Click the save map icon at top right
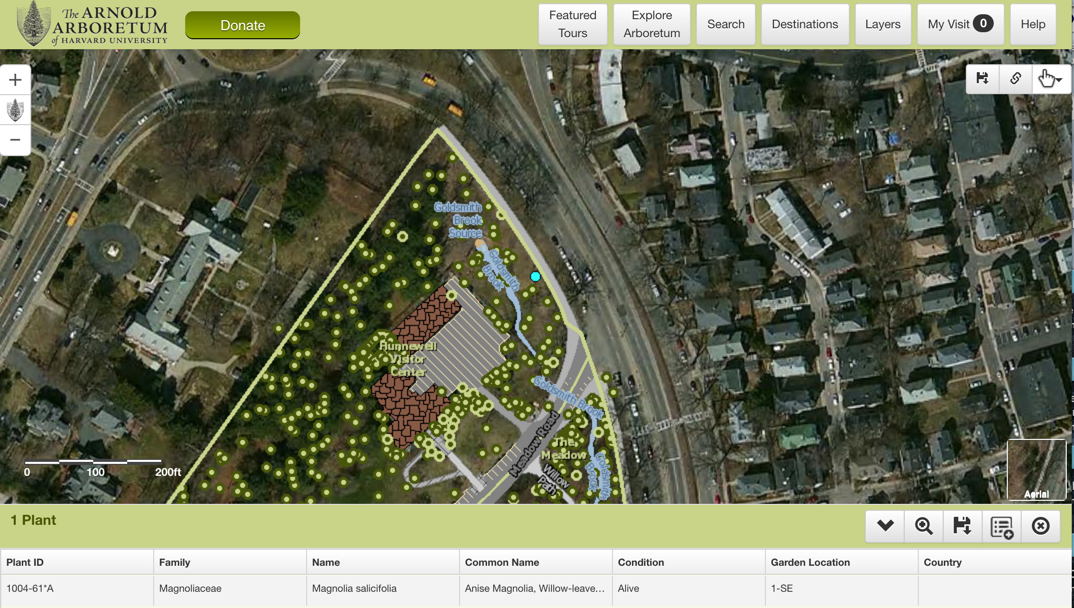 [982, 79]
